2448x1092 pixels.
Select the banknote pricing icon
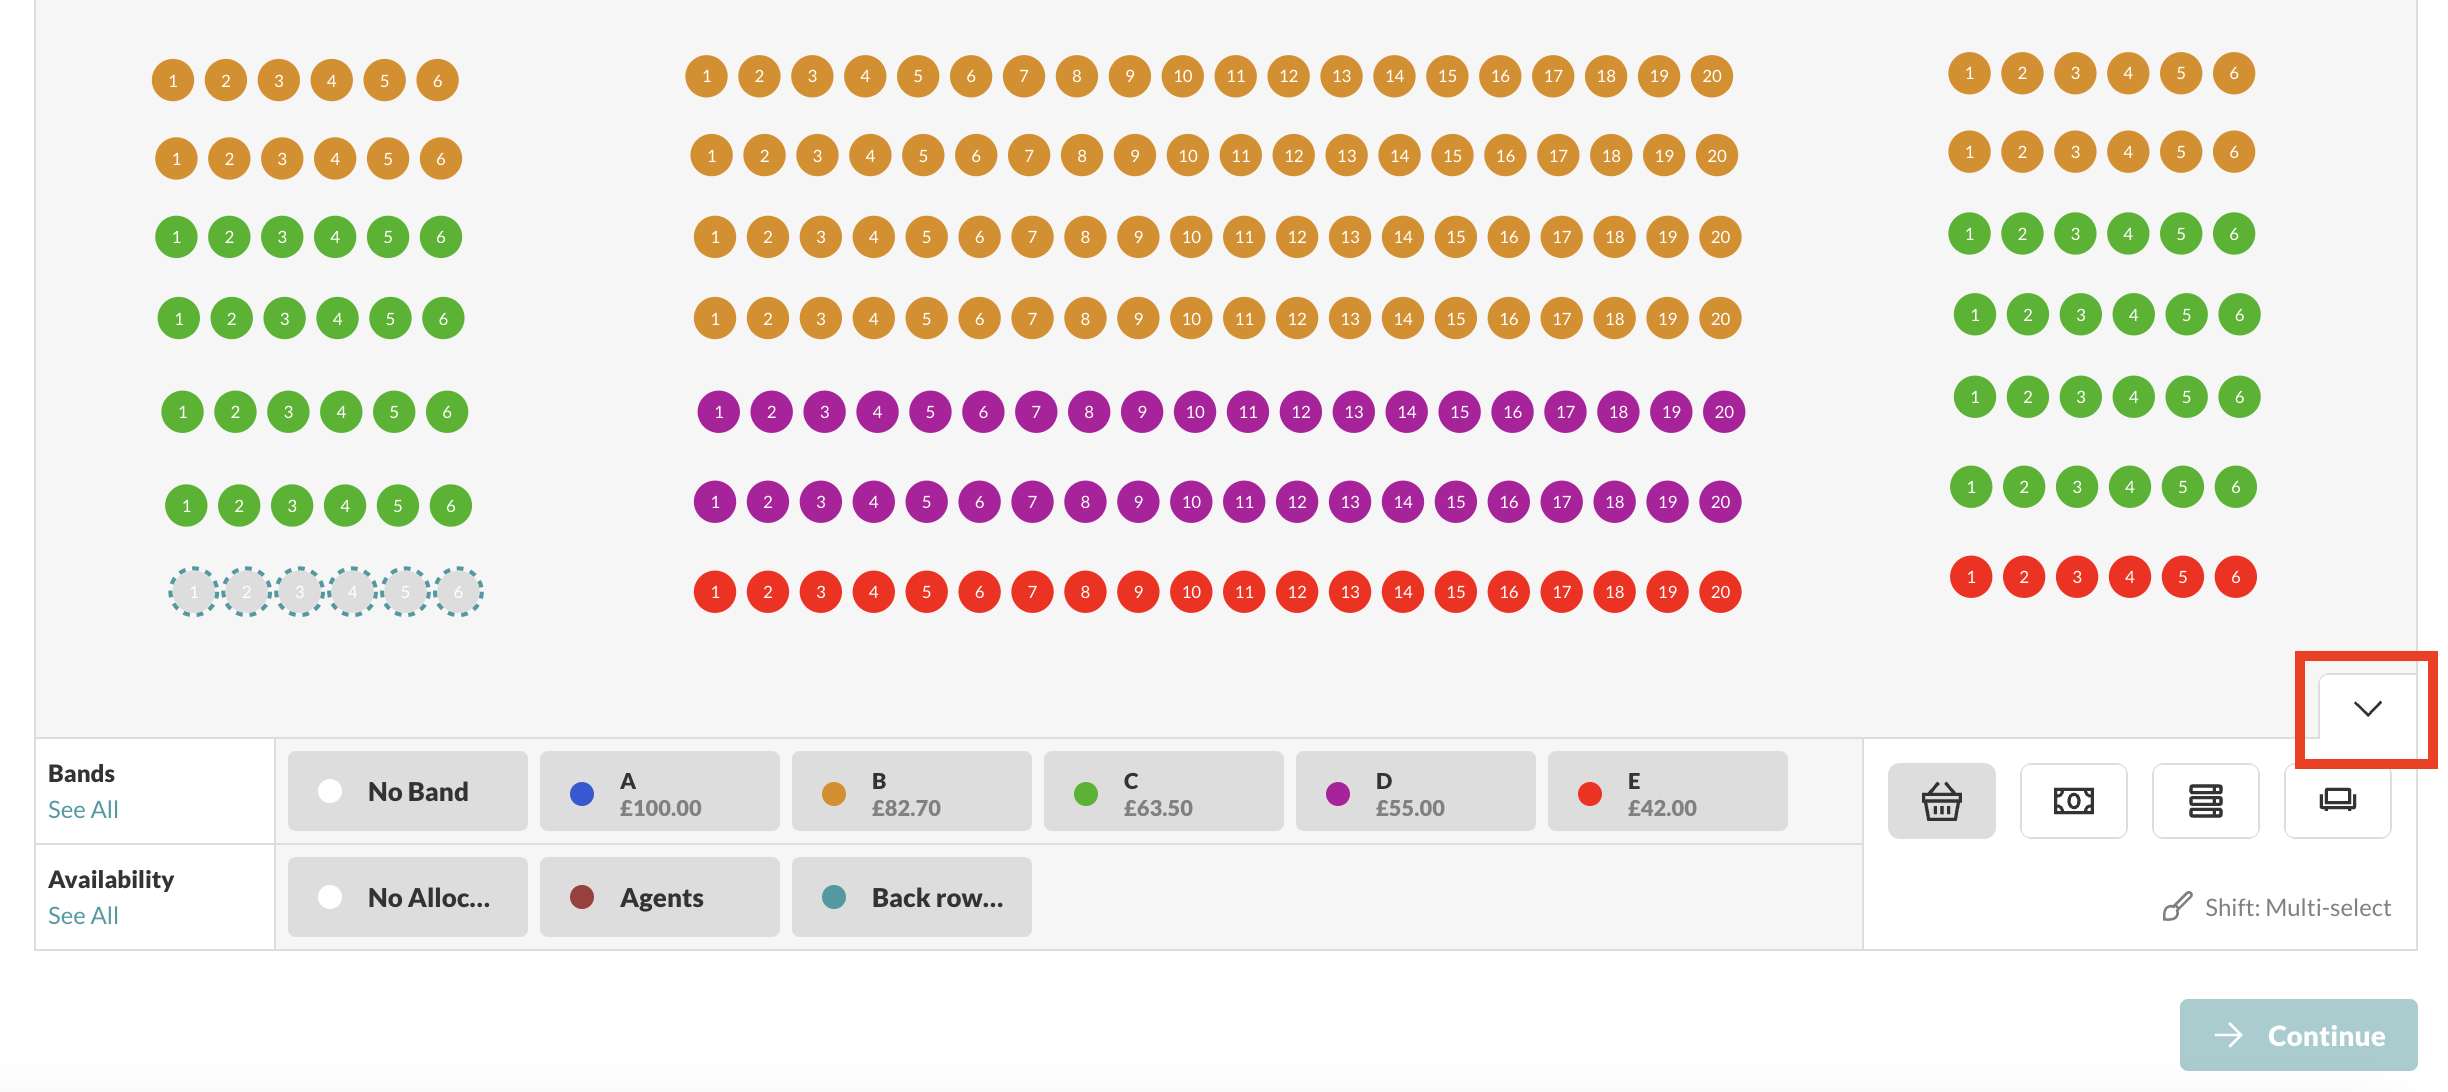tap(2073, 801)
